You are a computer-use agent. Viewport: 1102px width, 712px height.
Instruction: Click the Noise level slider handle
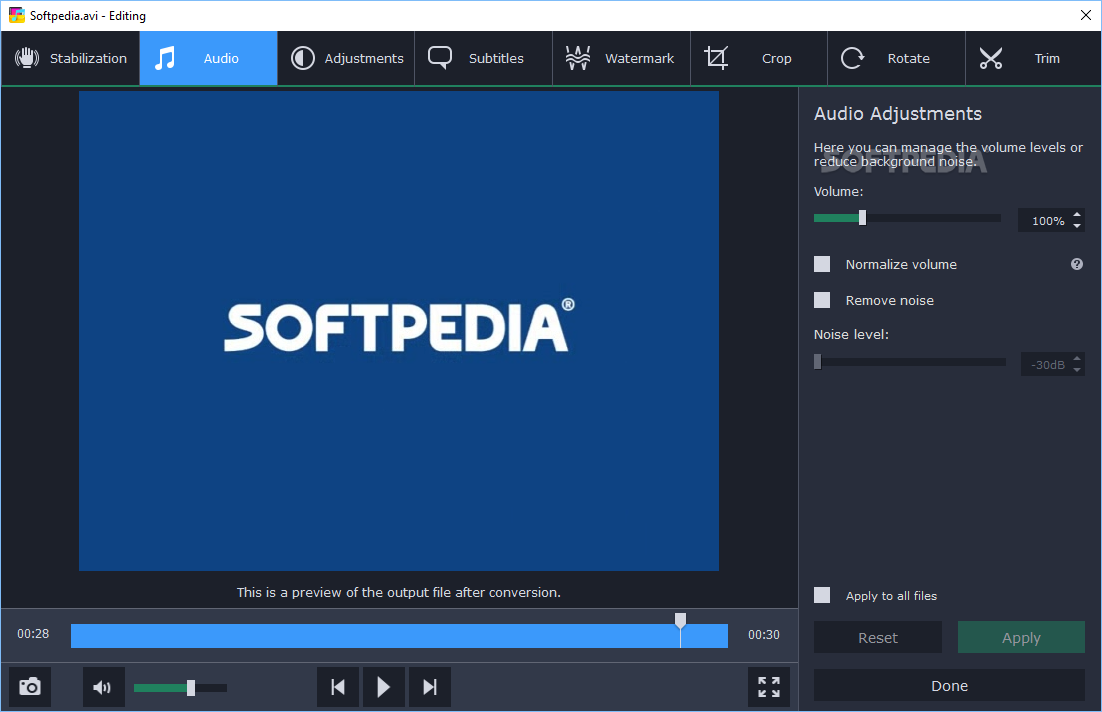coord(817,361)
